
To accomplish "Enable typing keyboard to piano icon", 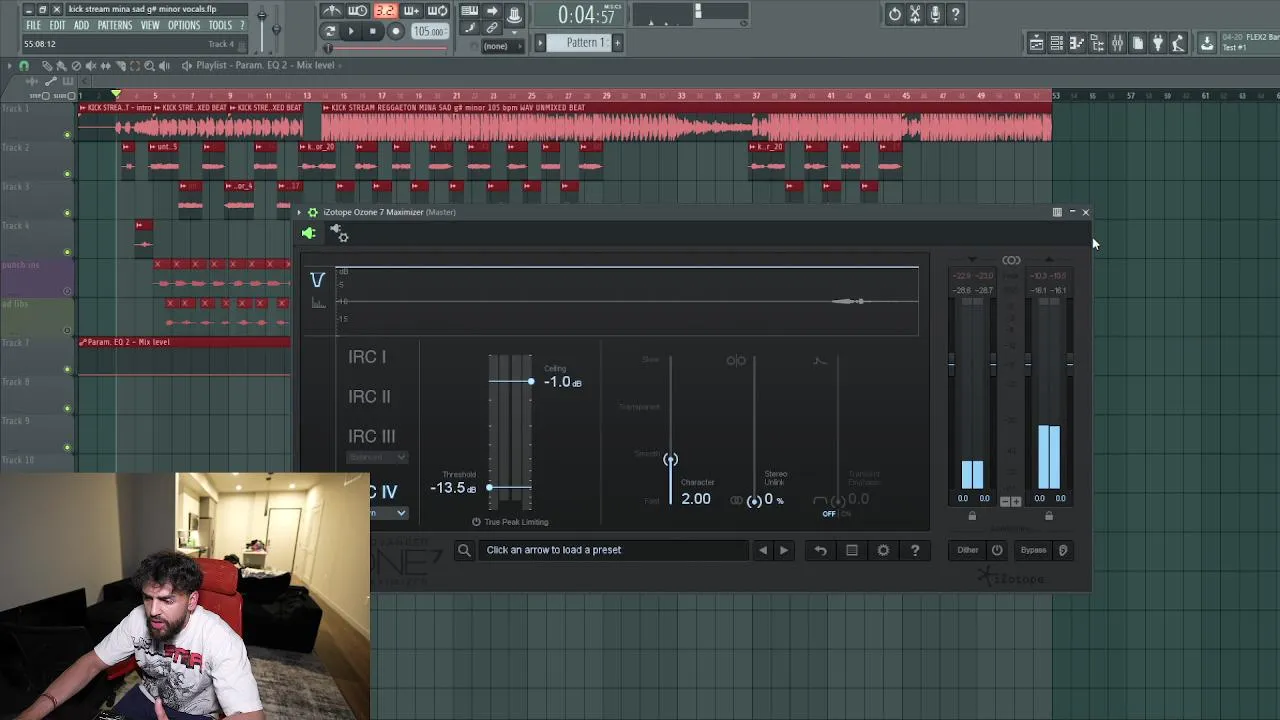I will pyautogui.click(x=469, y=12).
